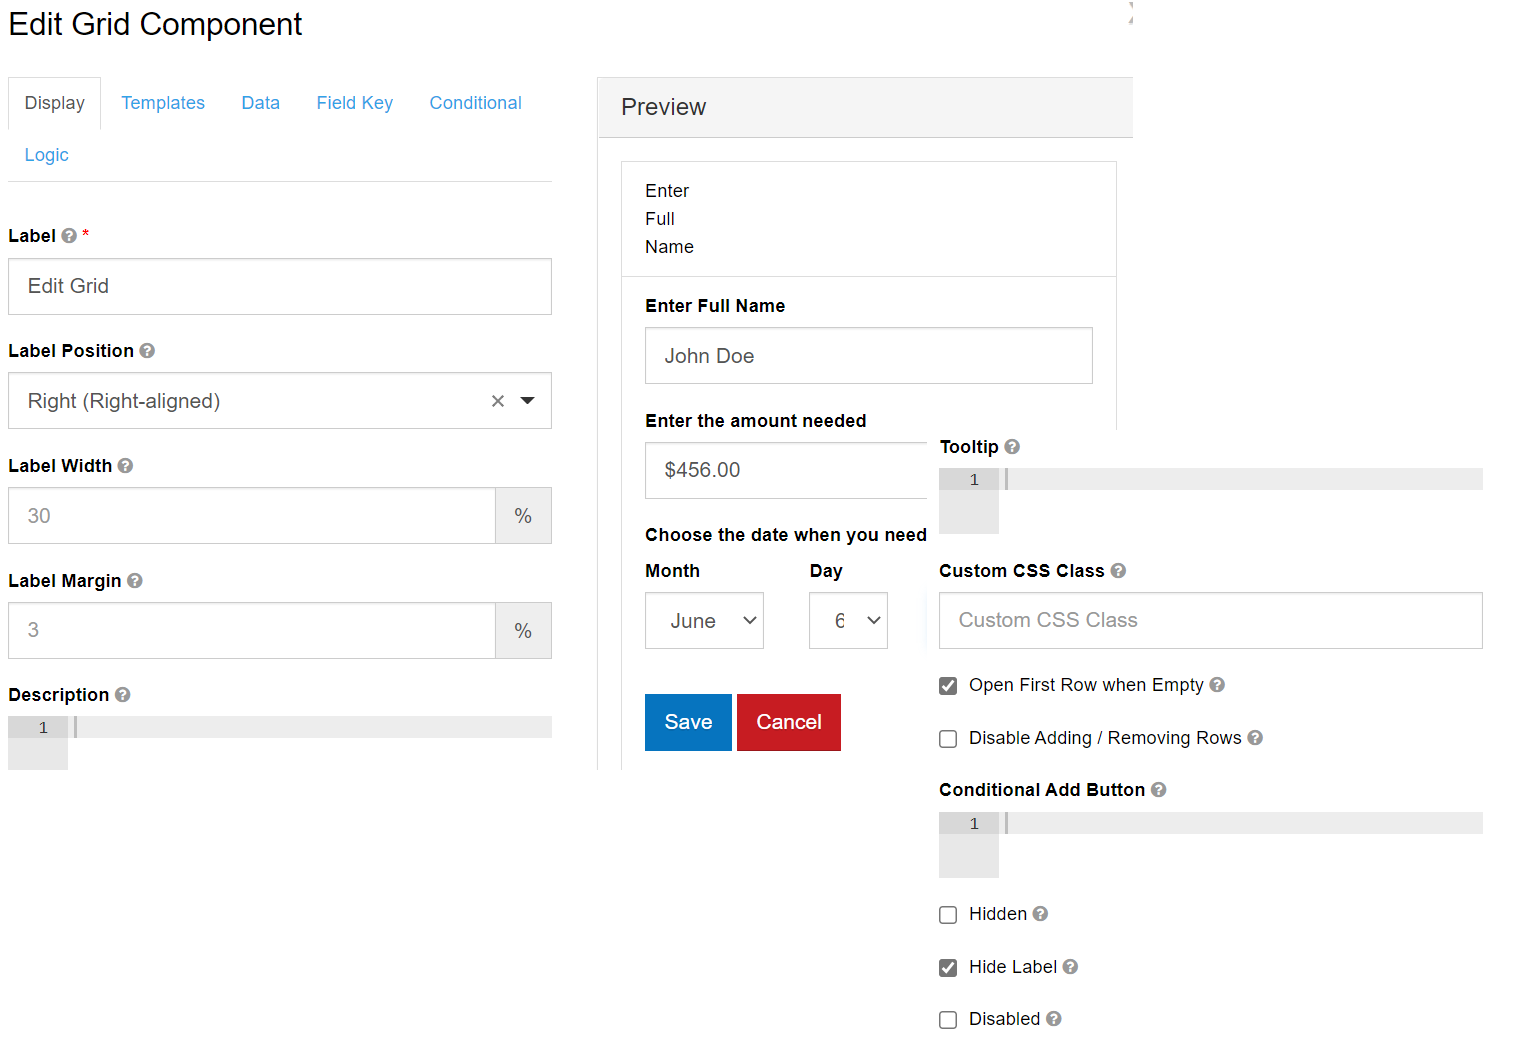The width and height of the screenshot is (1520, 1056).
Task: Check the Hidden checkbox
Action: pyautogui.click(x=948, y=915)
